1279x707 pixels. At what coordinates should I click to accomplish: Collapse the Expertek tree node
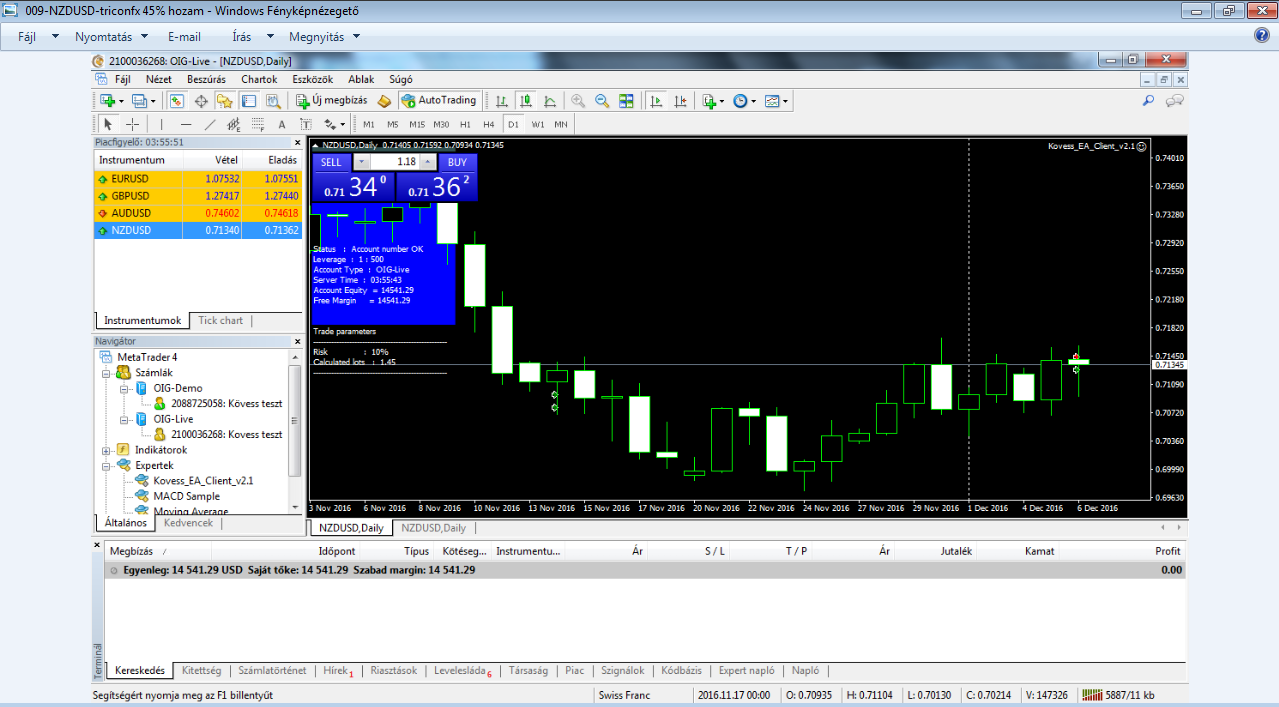click(107, 465)
